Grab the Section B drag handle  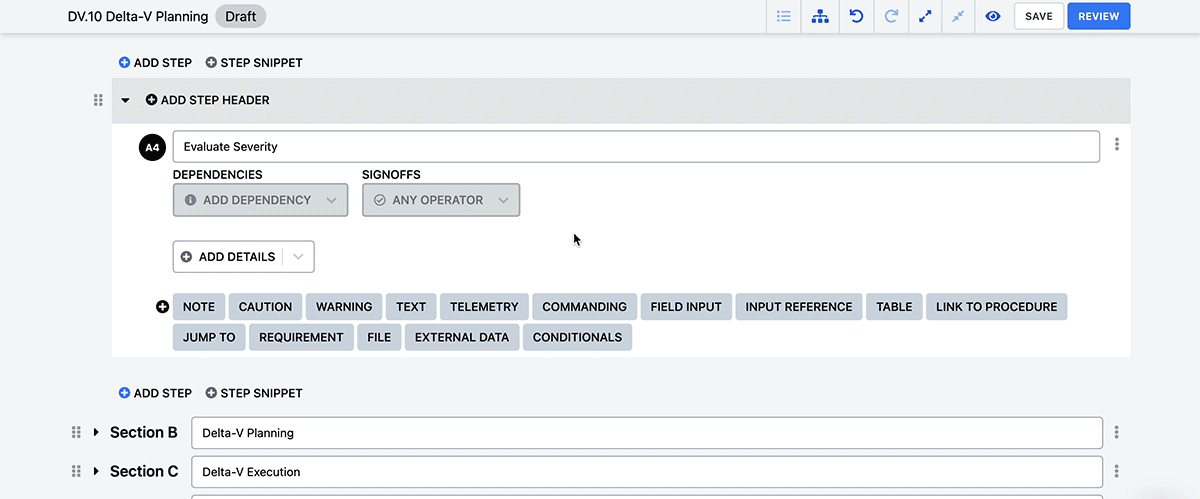pos(76,432)
